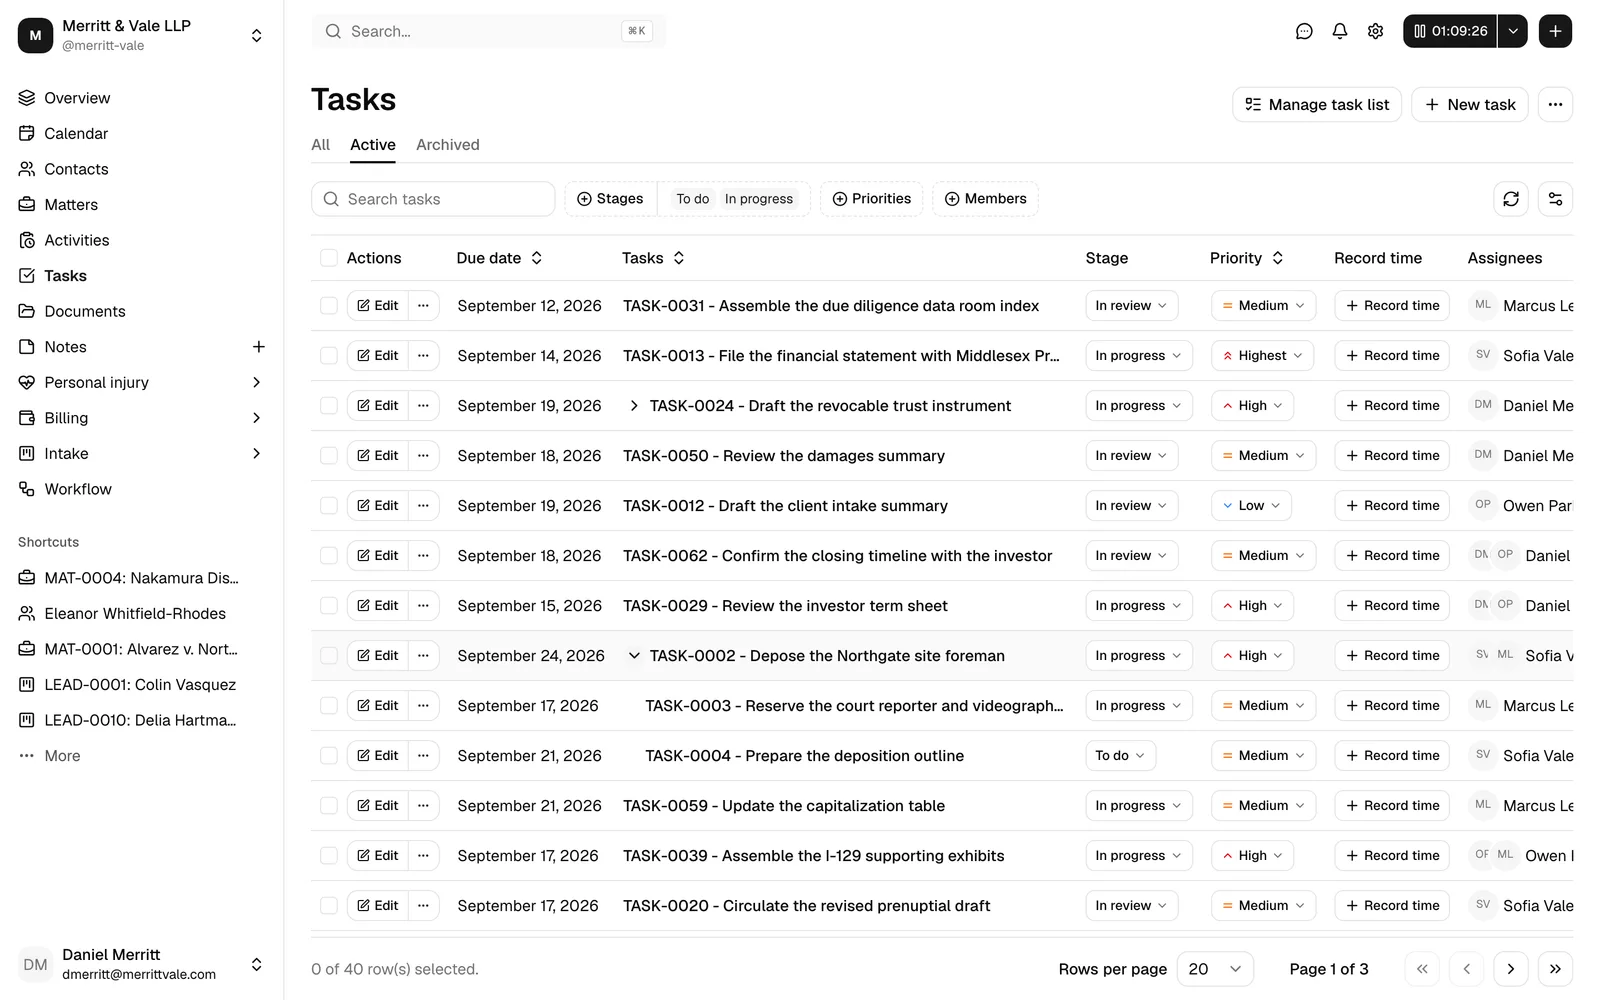
Task: Toggle the select-all rows checkbox
Action: pos(329,258)
